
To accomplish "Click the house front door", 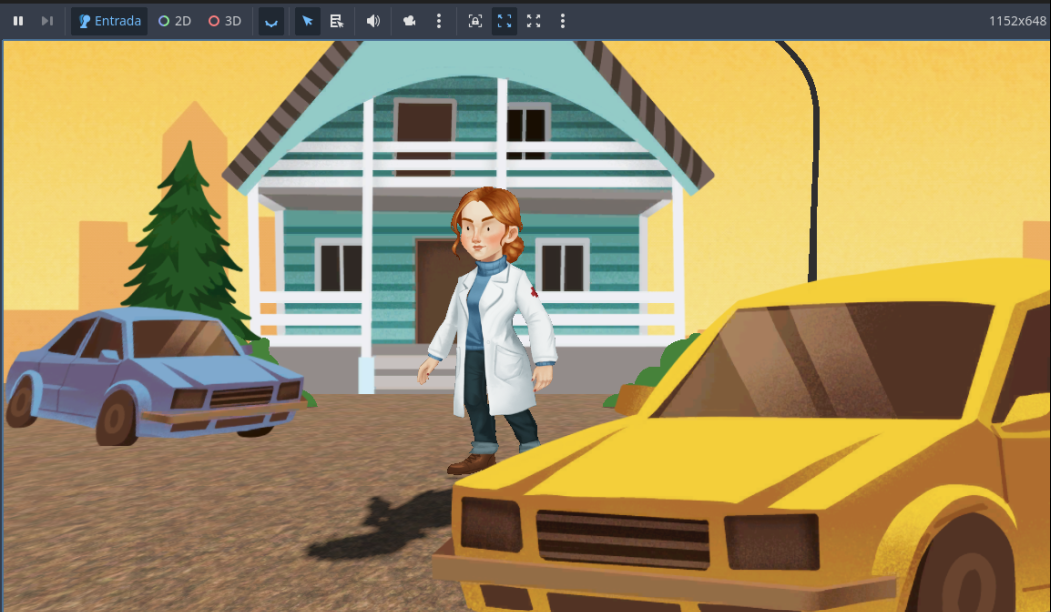I will 436,290.
